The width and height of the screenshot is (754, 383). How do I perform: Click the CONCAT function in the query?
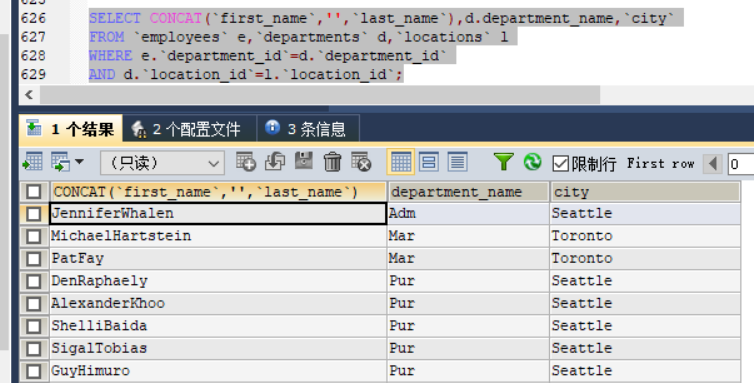pyautogui.click(x=176, y=18)
